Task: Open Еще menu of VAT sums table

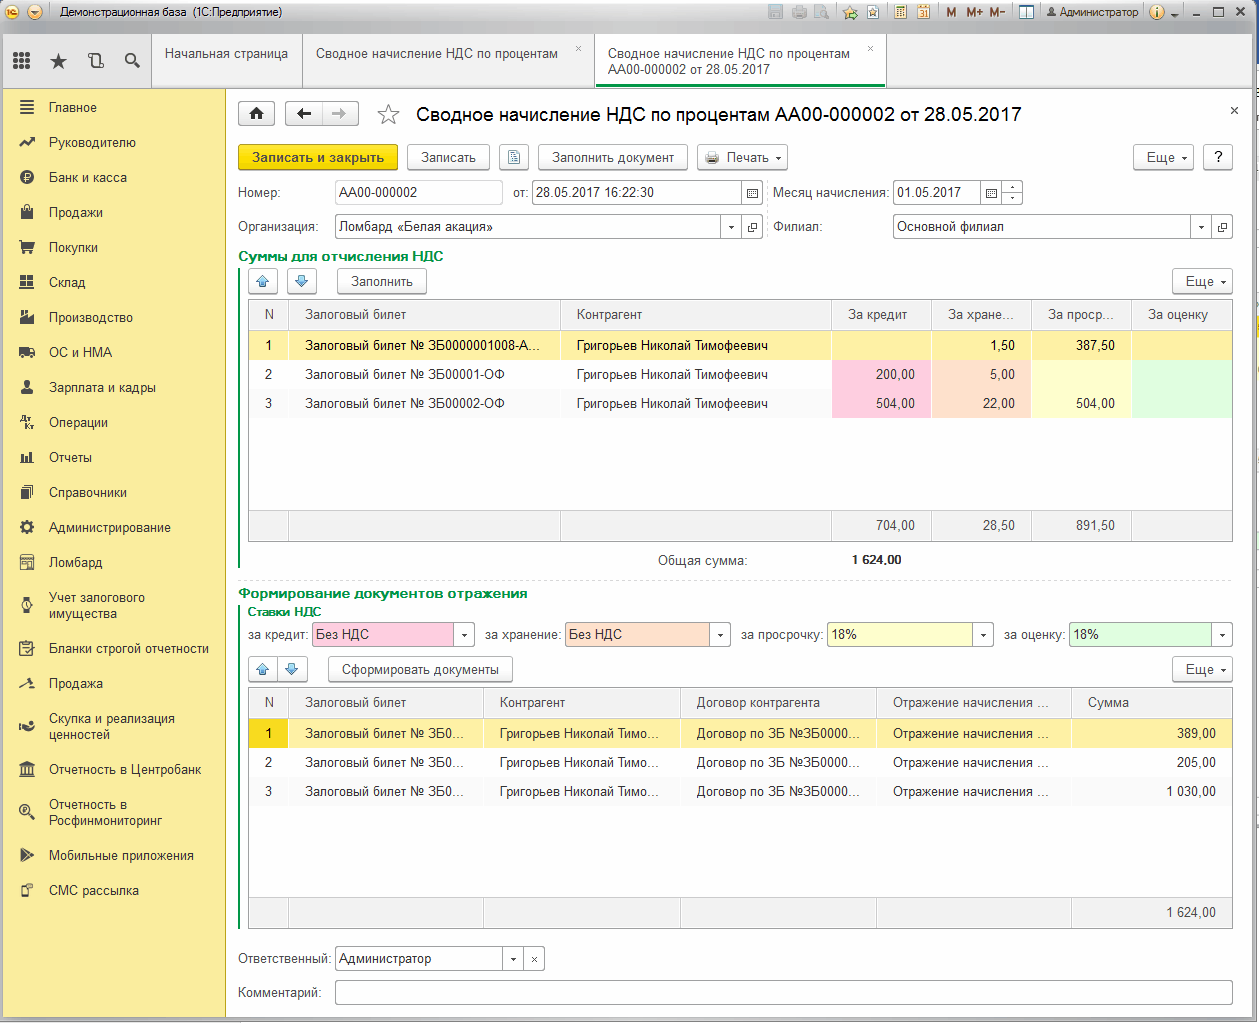Action: [x=1202, y=282]
